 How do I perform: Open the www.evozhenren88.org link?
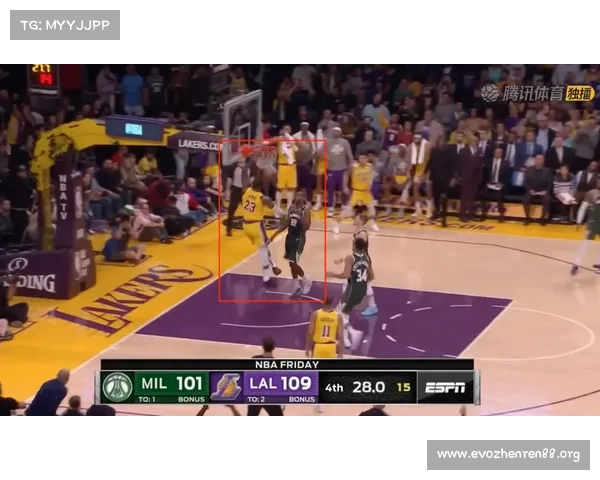[x=508, y=455]
